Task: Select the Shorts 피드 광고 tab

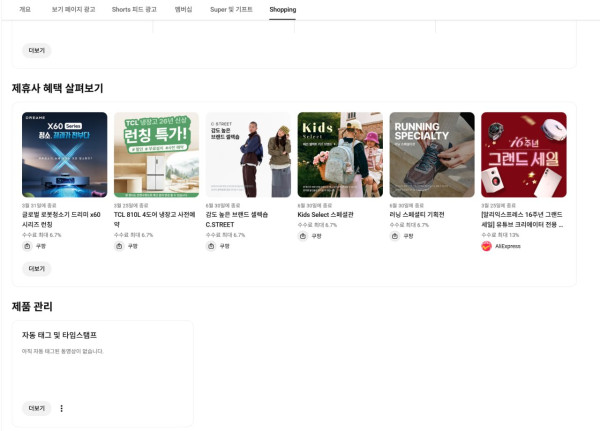Action: point(134,9)
